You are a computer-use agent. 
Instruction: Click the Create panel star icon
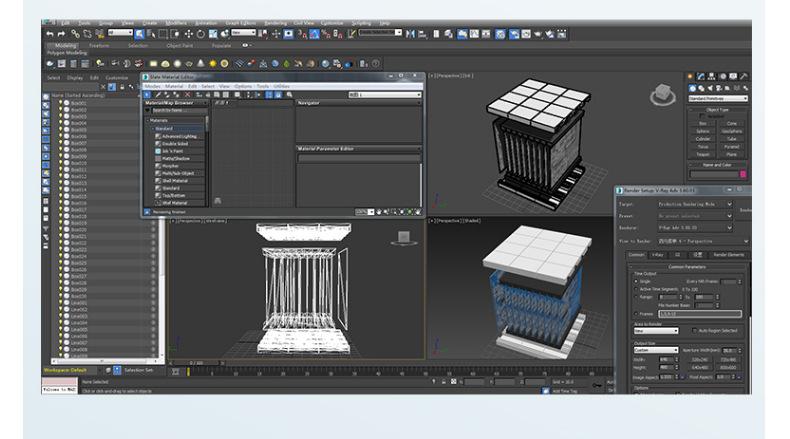point(692,76)
